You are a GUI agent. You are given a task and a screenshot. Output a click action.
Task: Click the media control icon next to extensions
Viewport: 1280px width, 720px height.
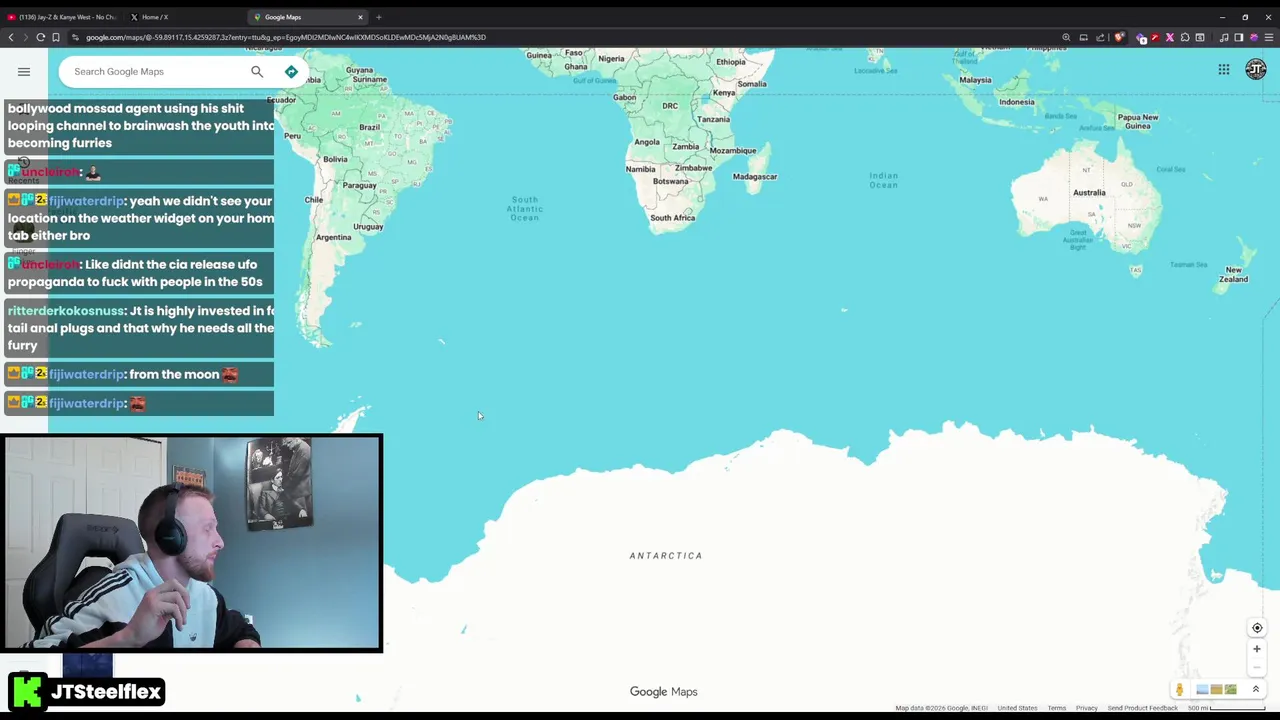[x=1200, y=37]
